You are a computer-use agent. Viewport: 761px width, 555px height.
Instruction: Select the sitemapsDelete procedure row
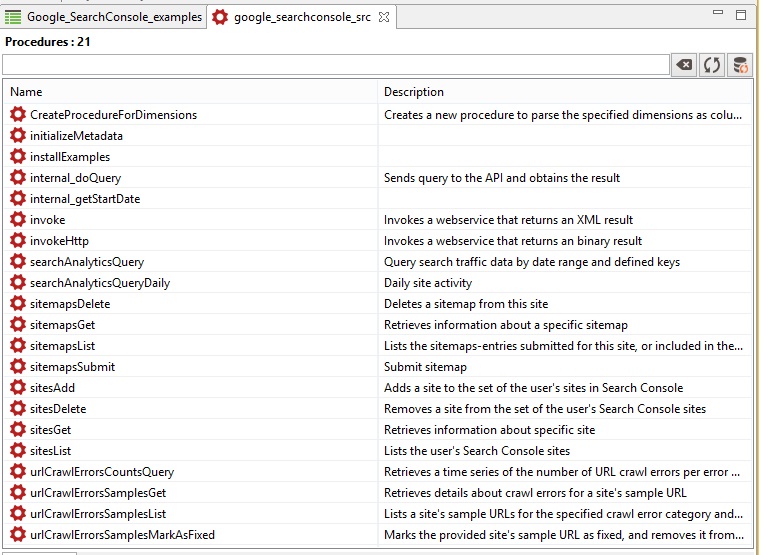pyautogui.click(x=70, y=304)
